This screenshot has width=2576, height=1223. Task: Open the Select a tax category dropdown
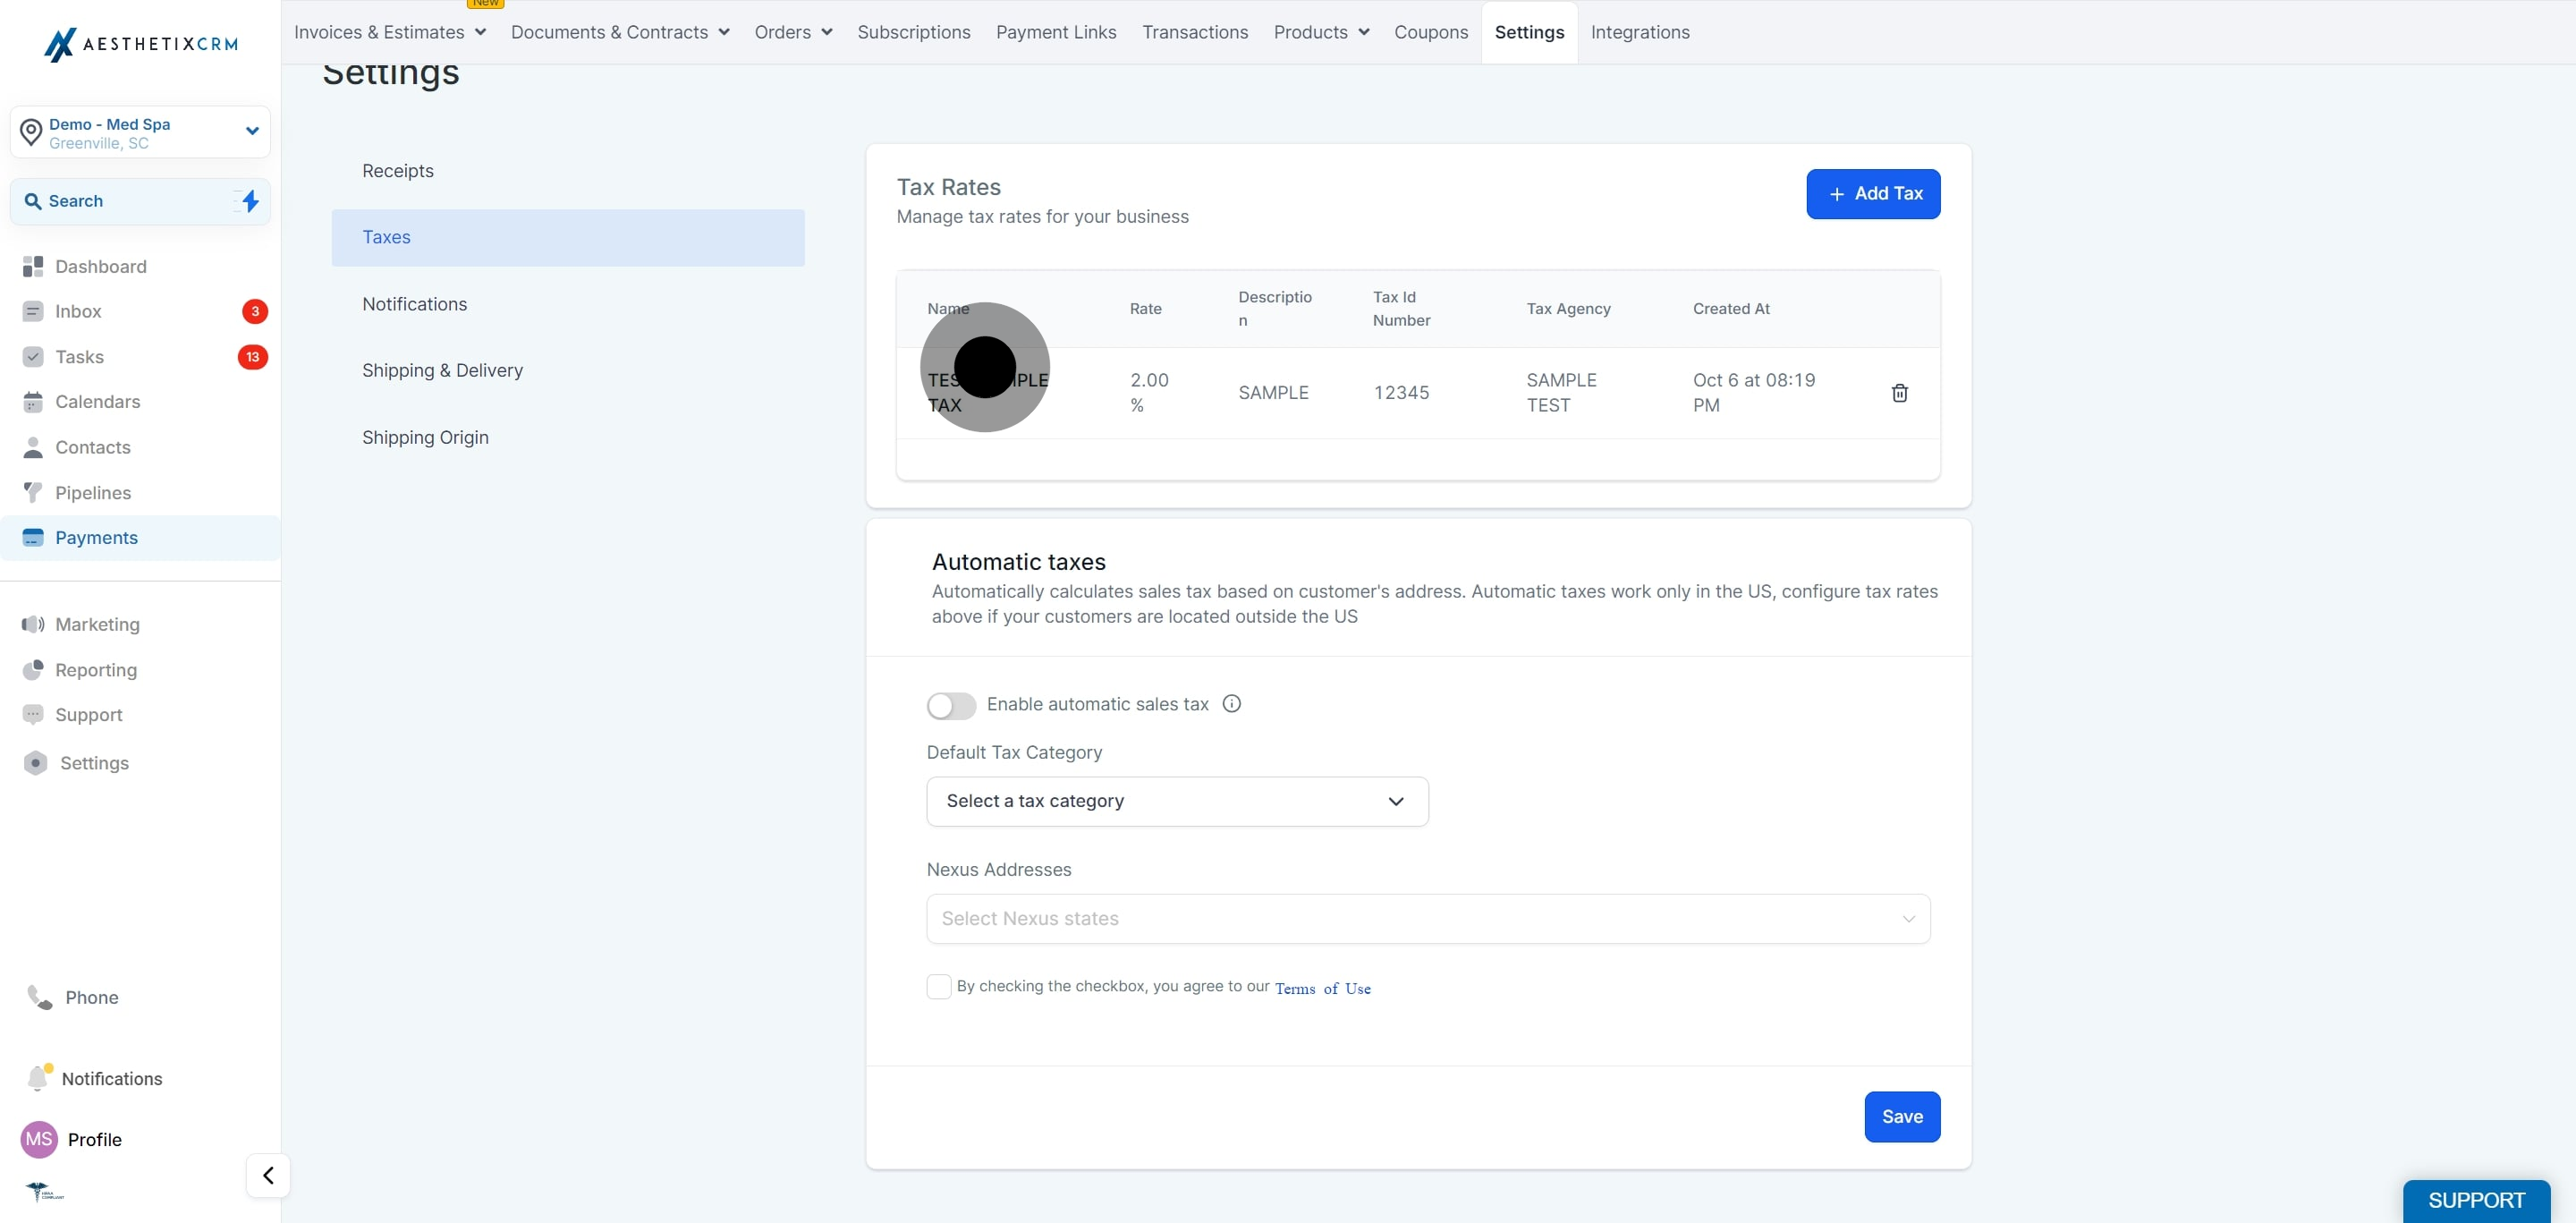[x=1177, y=801]
